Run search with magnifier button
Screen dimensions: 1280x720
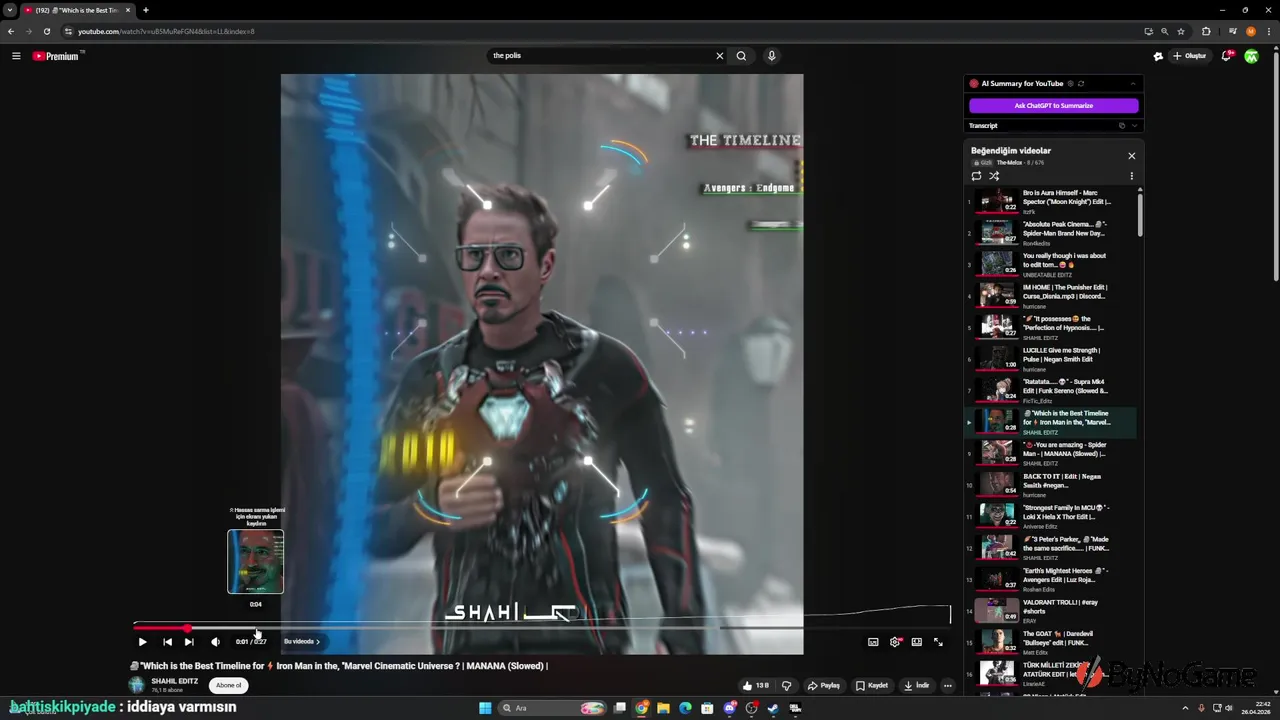(741, 56)
